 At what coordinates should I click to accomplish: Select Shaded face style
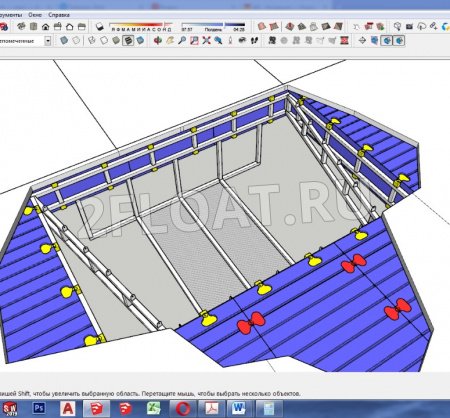click(x=116, y=41)
